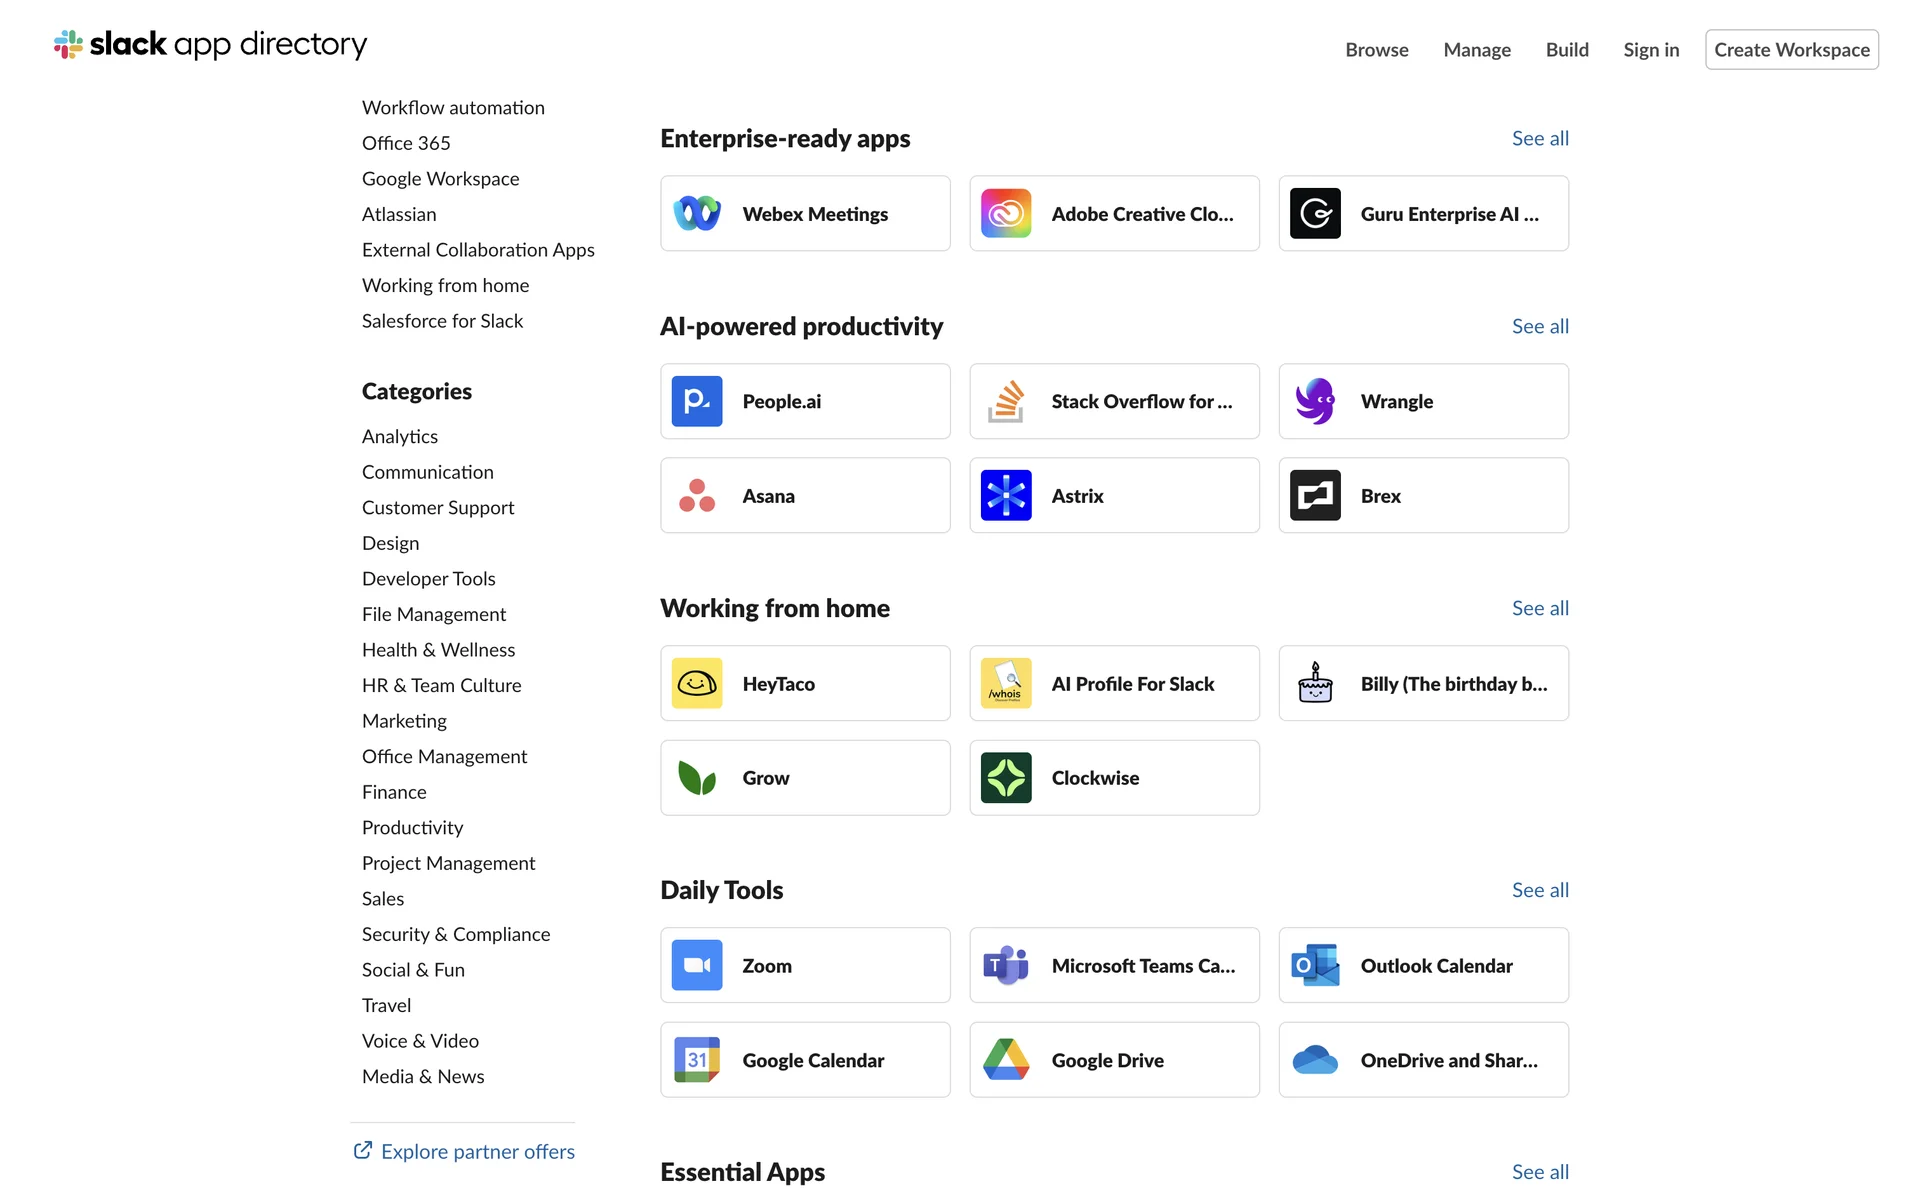Select the Stack Overflow app icon
This screenshot has width=1920, height=1200.
coord(1006,402)
